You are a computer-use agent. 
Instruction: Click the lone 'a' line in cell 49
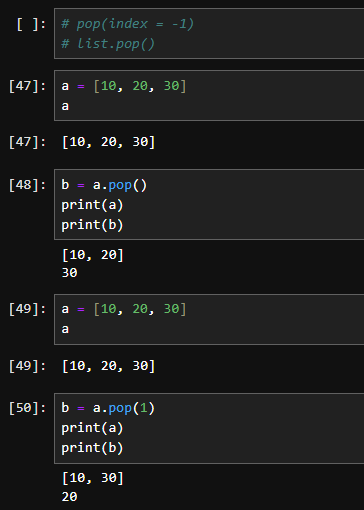coord(65,329)
